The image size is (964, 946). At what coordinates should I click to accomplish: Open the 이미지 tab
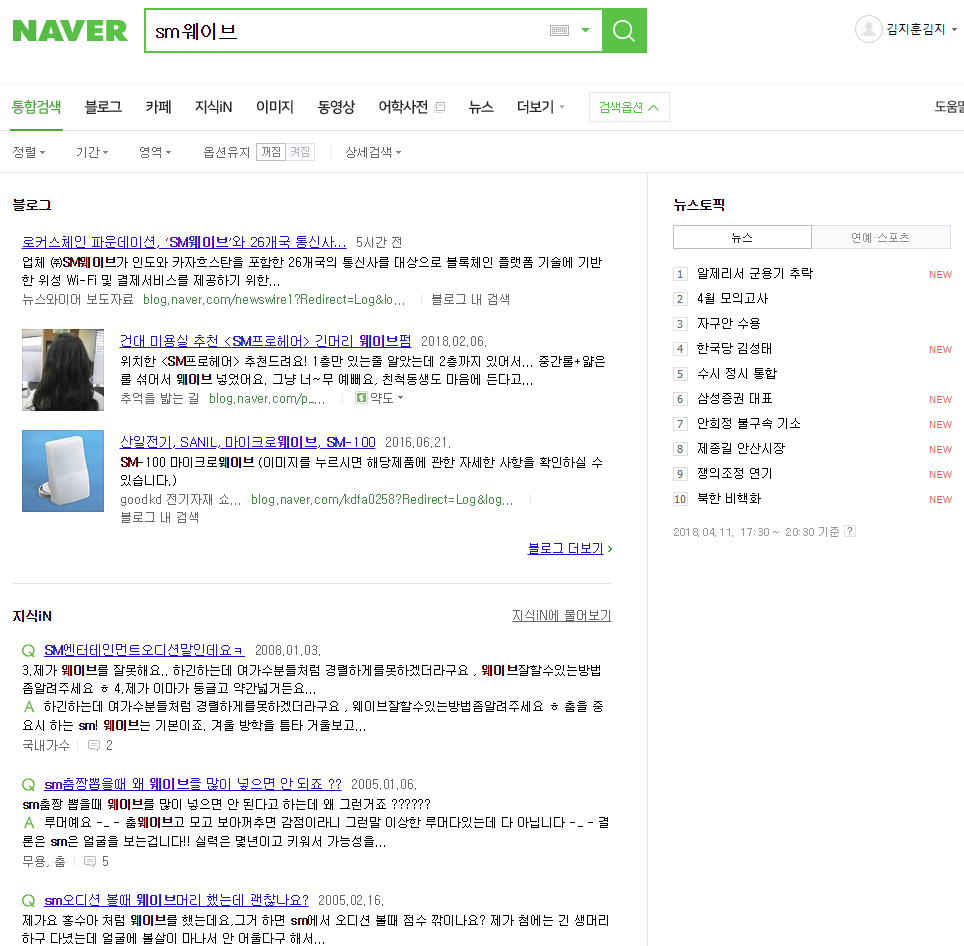tap(275, 107)
